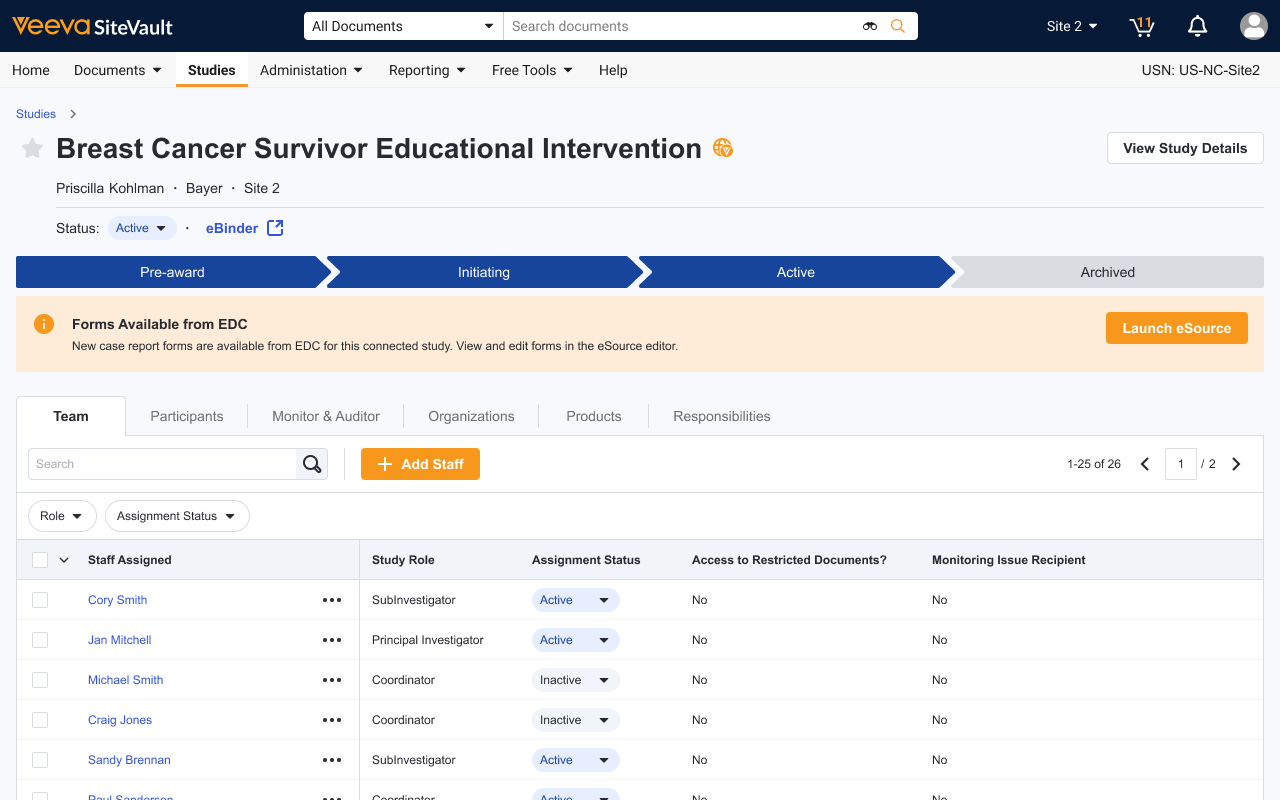The image size is (1280, 800).
Task: Open the Reporting menu
Action: click(427, 70)
